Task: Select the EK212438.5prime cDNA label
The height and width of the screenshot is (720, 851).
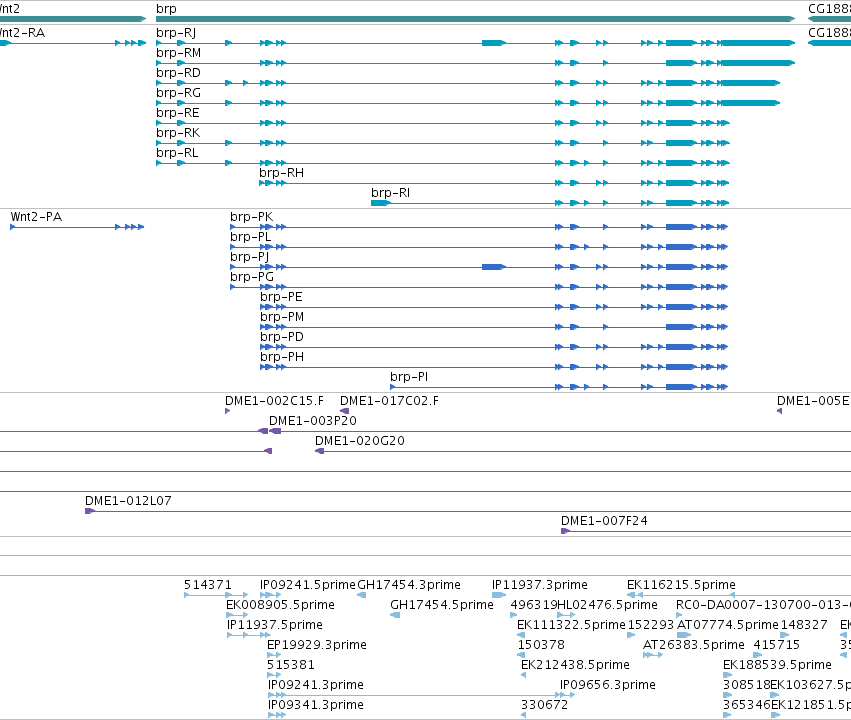Action: pos(575,665)
